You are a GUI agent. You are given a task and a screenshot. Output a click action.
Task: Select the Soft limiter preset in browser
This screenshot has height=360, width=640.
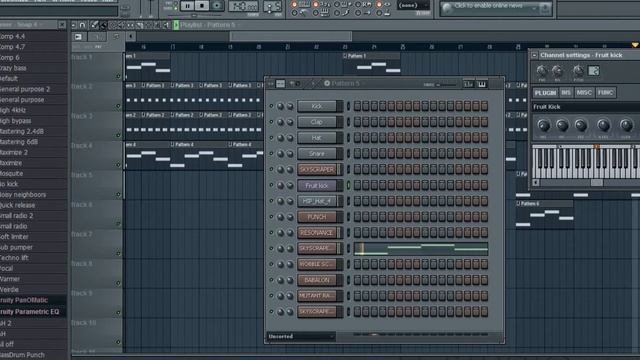pyautogui.click(x=15, y=237)
